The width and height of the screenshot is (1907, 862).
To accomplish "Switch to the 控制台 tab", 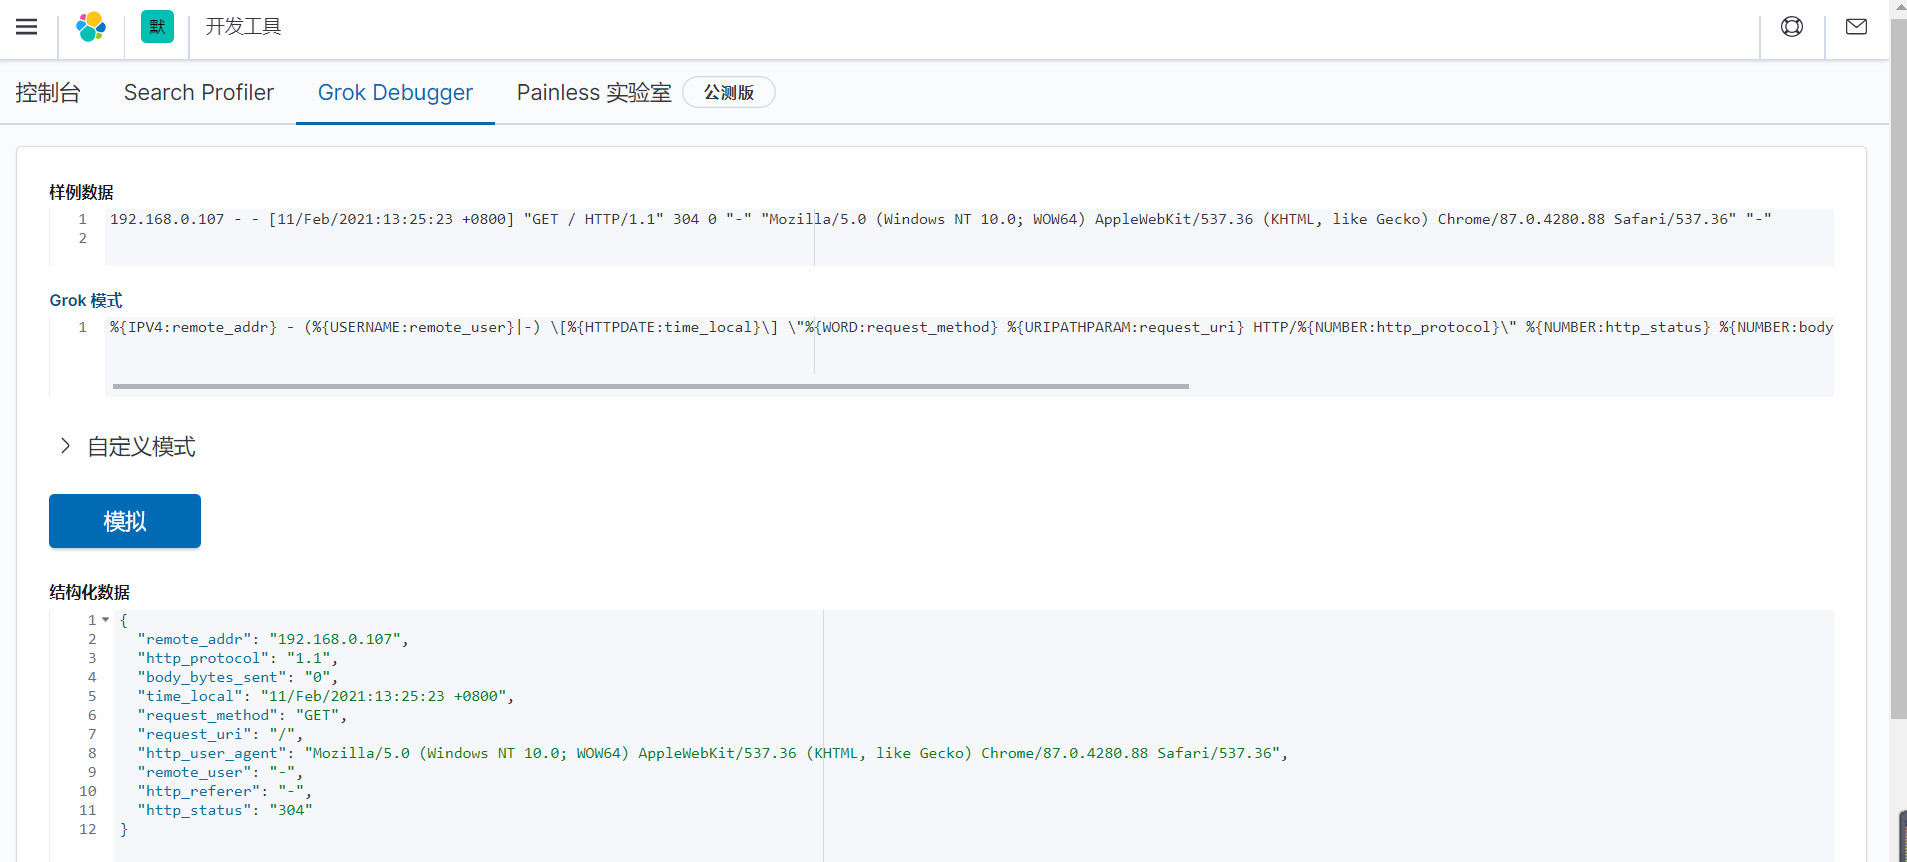I will click(48, 93).
